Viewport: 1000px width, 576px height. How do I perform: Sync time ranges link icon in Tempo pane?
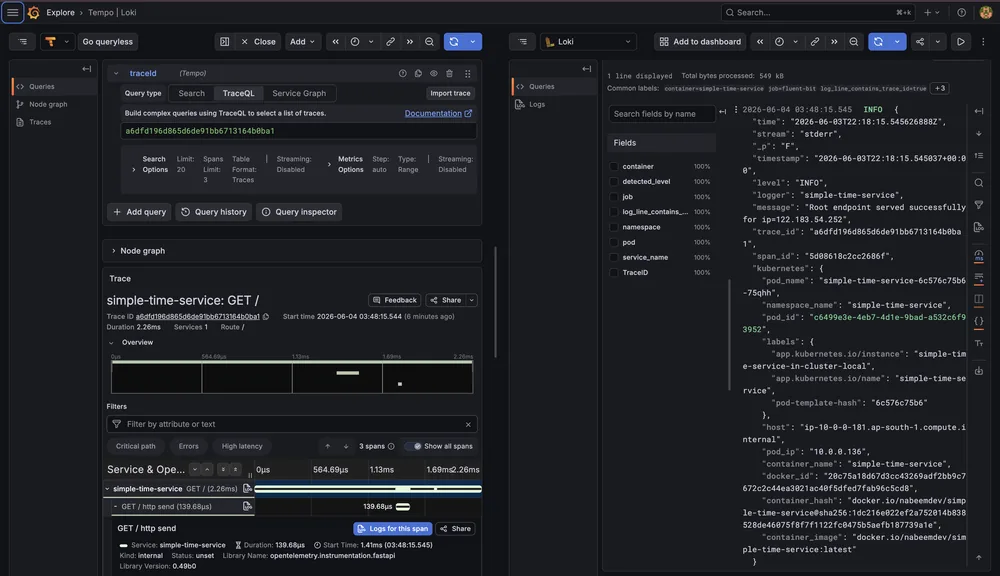pos(390,41)
